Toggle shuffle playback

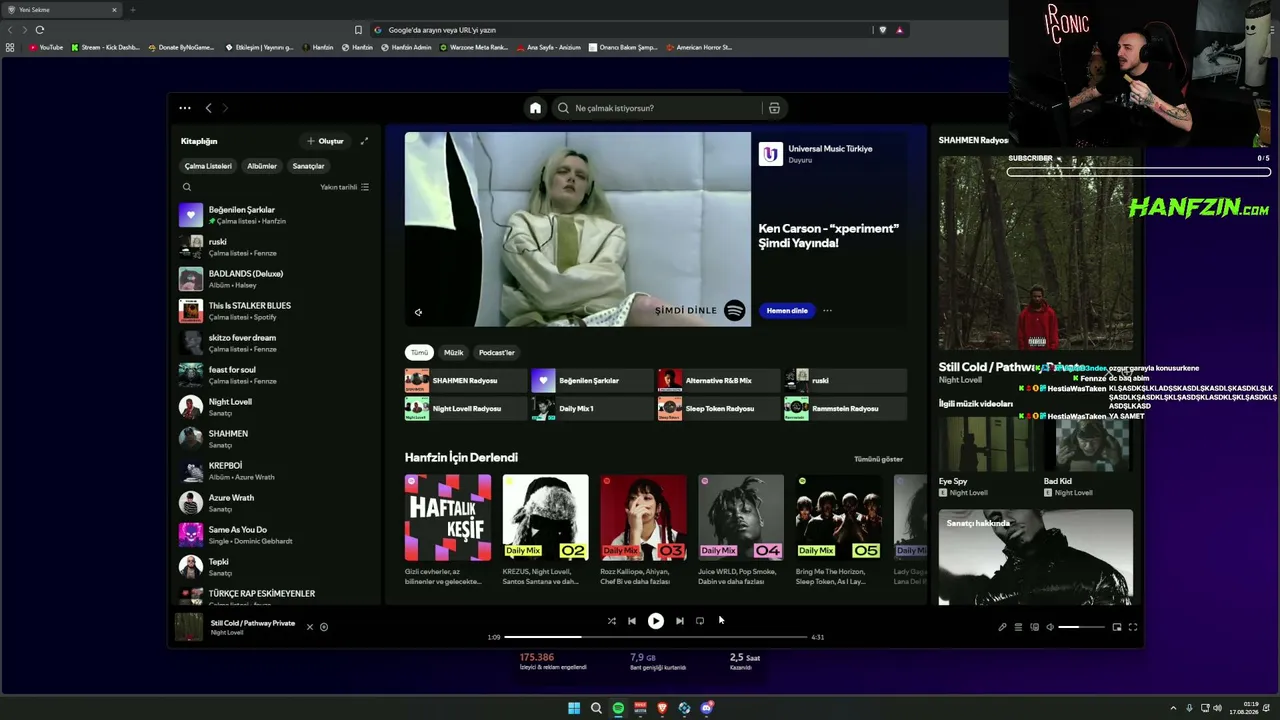pyautogui.click(x=611, y=621)
